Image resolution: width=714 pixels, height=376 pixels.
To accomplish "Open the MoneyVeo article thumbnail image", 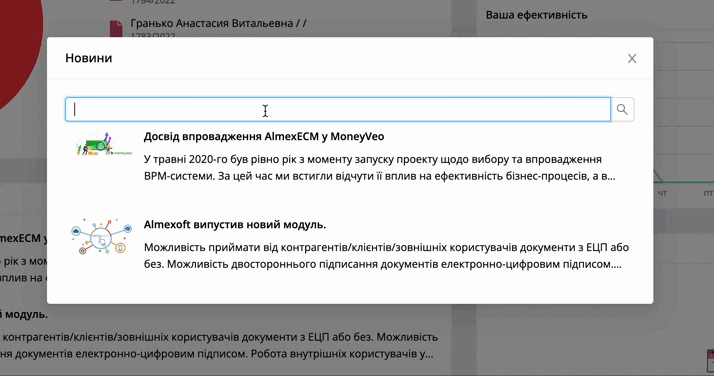I will pos(103,144).
